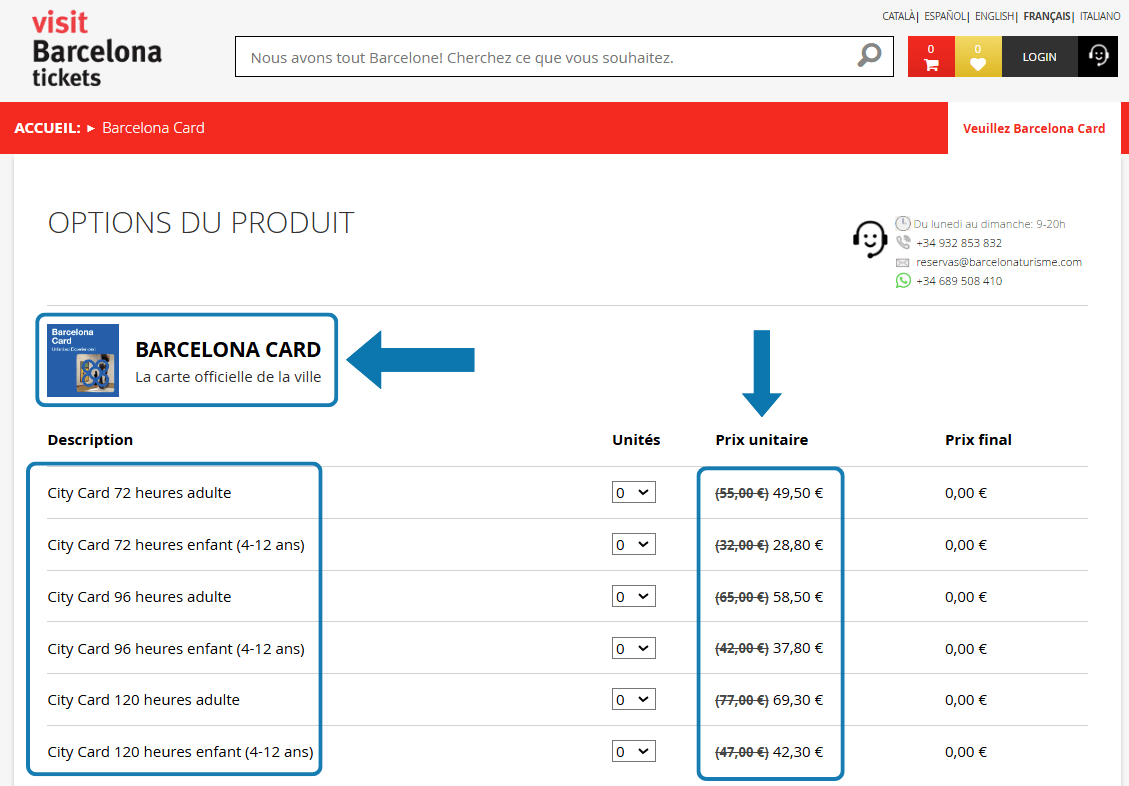Open the Unités dropdown for City Card 120 heures adulte
This screenshot has width=1129, height=786.
633,700
